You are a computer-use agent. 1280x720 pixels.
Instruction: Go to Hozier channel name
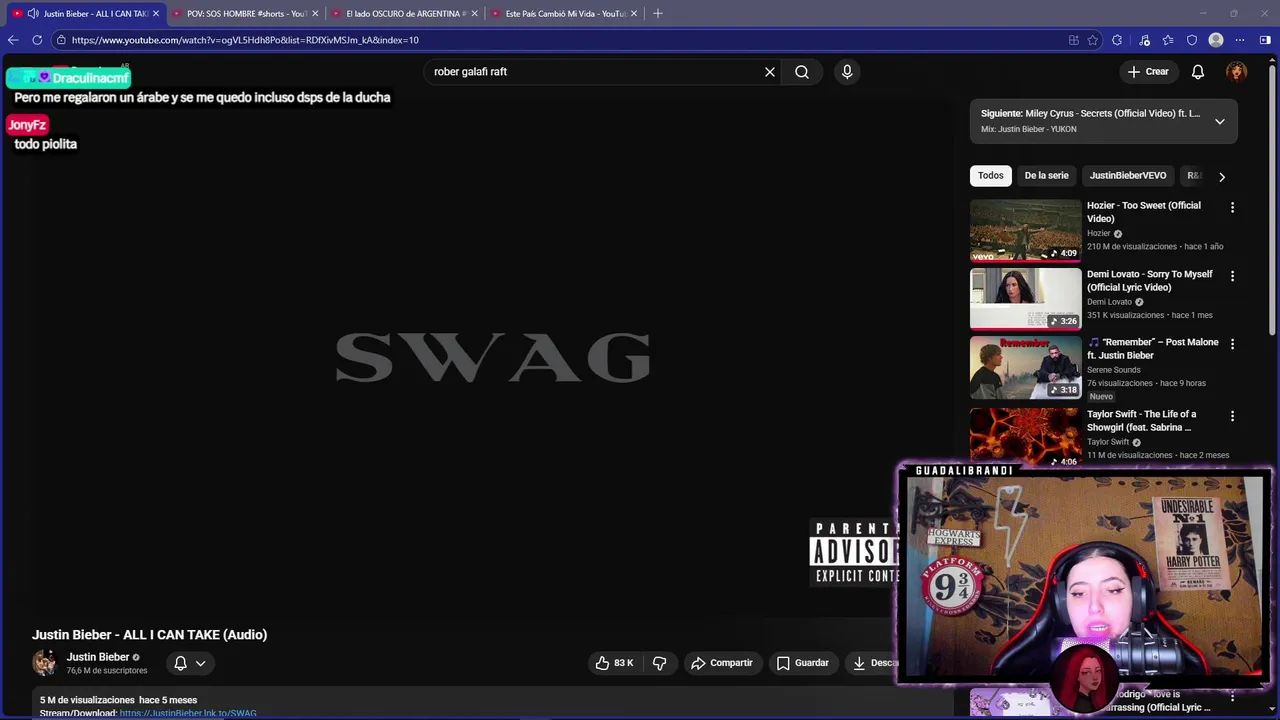tap(1099, 234)
